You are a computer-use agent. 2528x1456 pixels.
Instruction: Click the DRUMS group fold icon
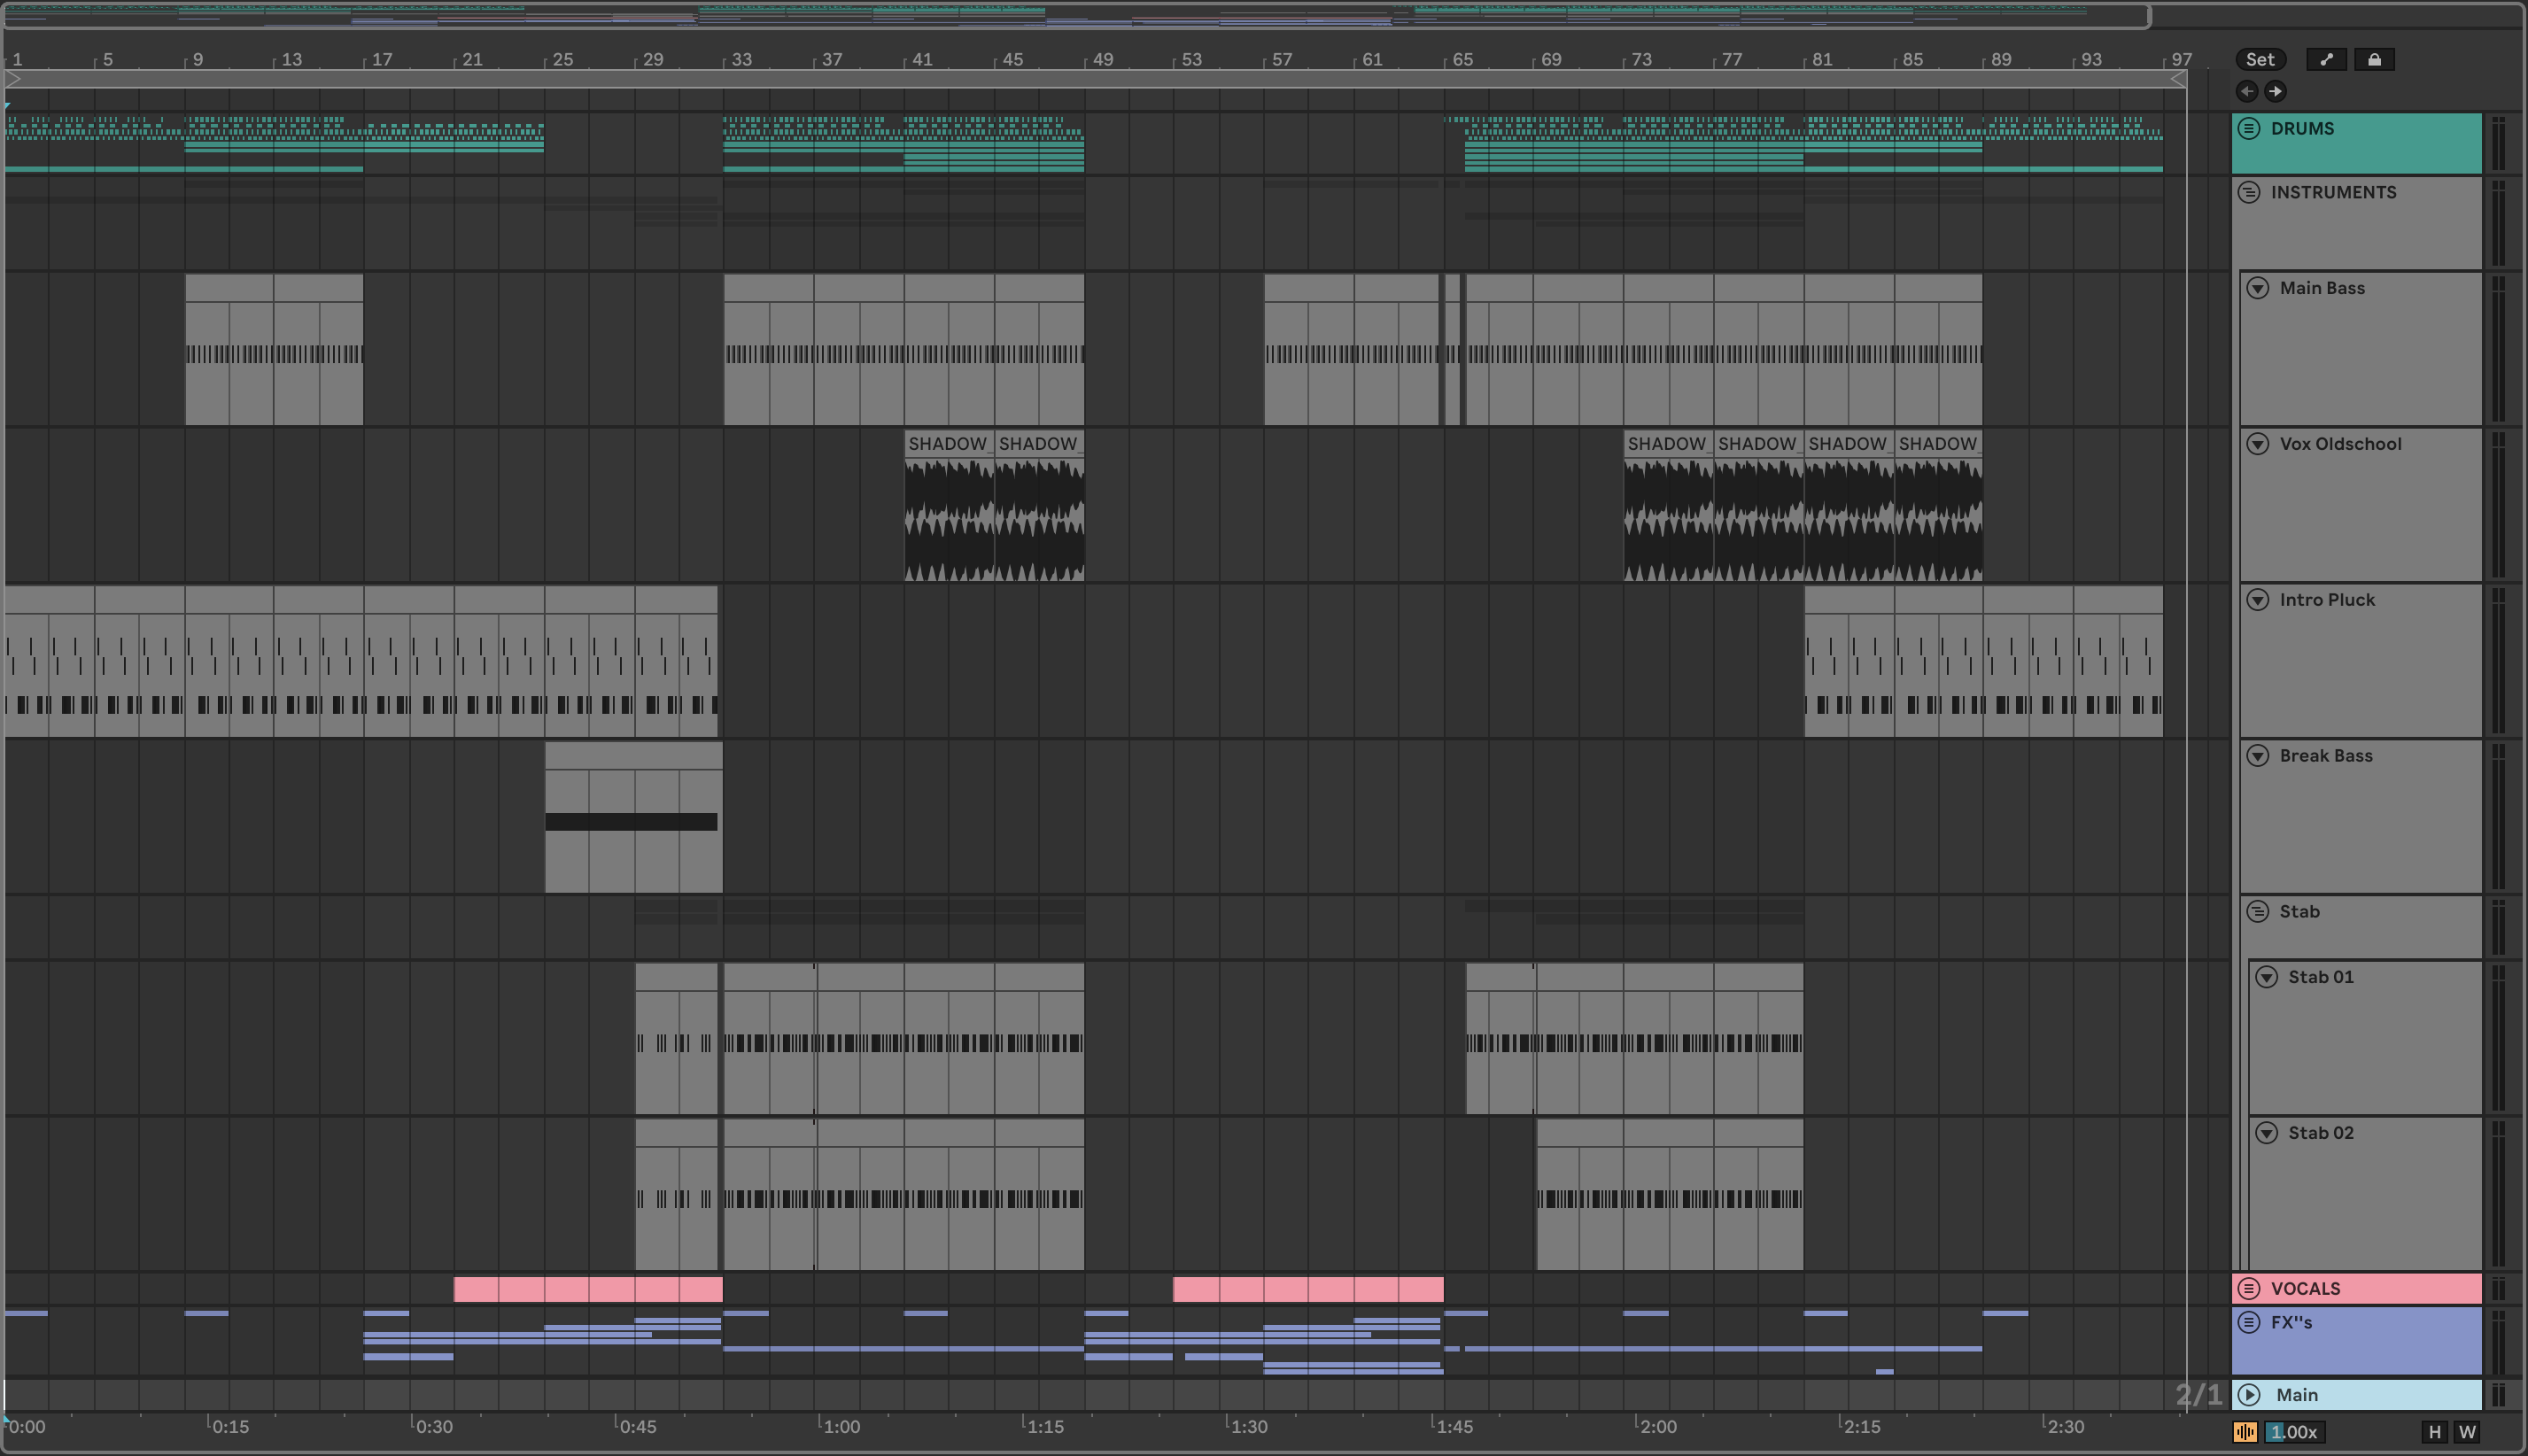click(2249, 128)
